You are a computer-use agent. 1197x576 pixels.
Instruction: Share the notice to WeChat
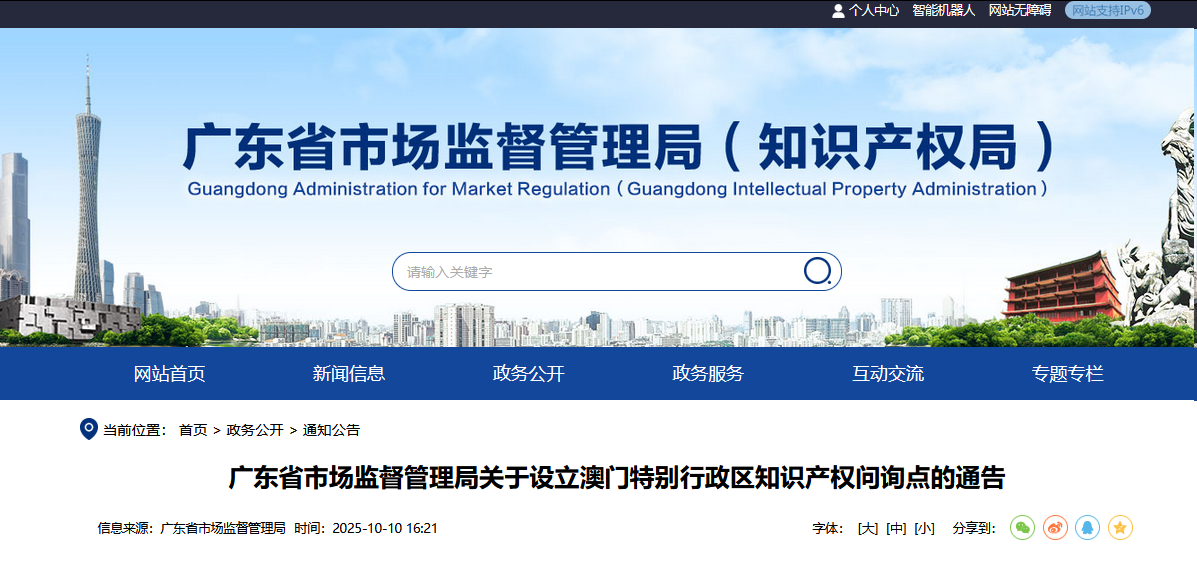coord(1022,528)
